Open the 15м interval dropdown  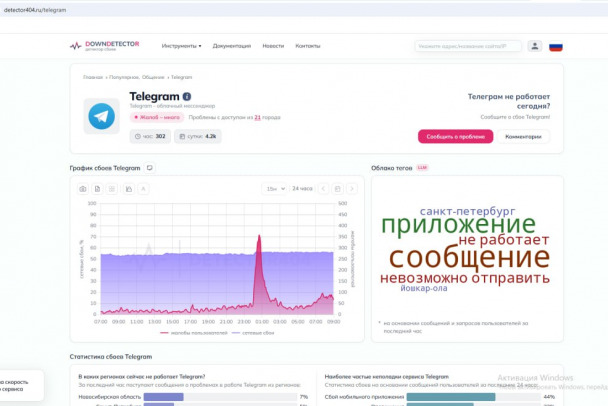point(274,188)
